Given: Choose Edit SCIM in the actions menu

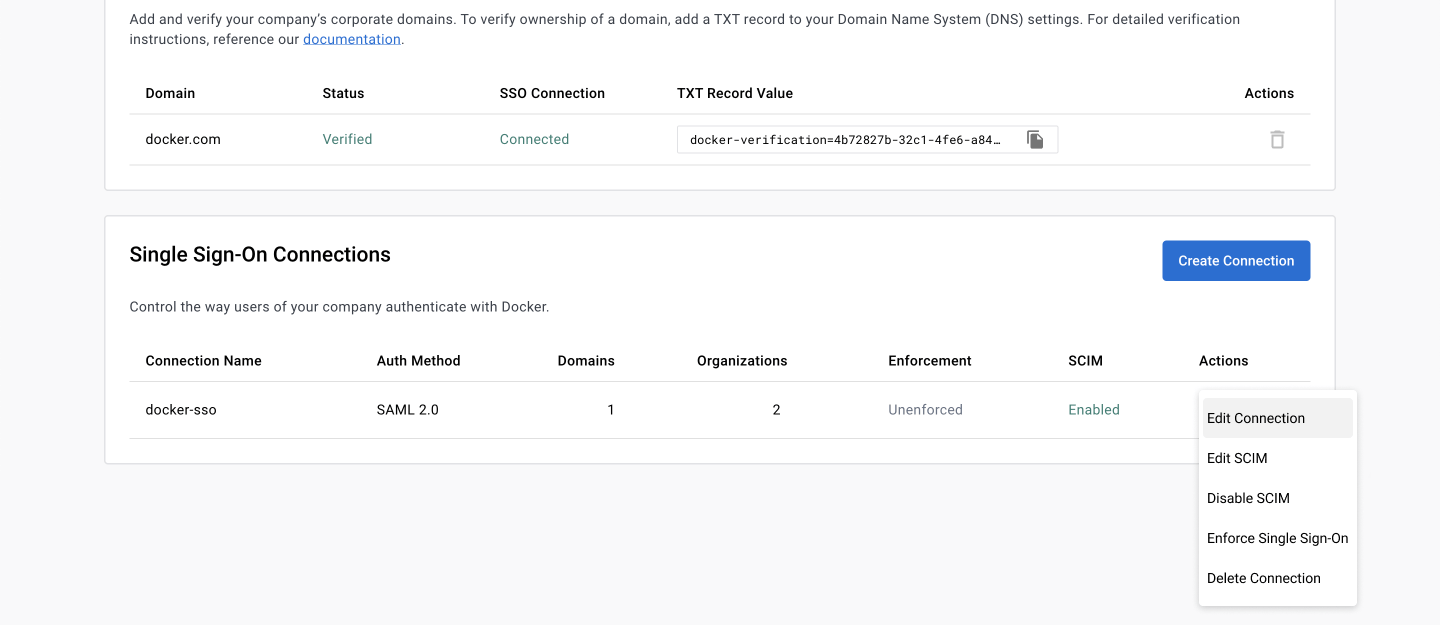Looking at the screenshot, I should point(1278,458).
